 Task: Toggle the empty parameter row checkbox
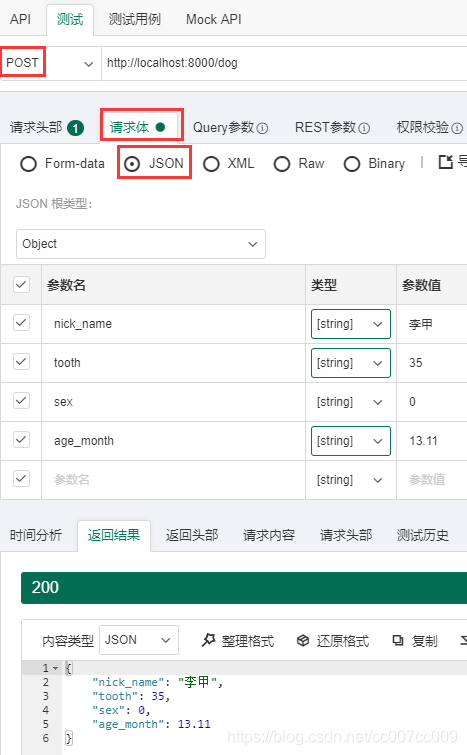(x=21, y=479)
